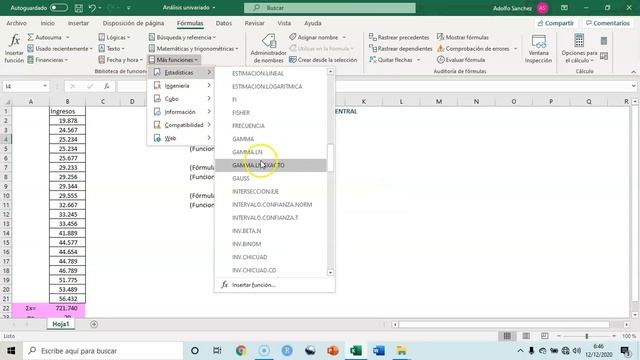Expand the Compatibilidad submenu
The height and width of the screenshot is (360, 640).
click(x=182, y=125)
